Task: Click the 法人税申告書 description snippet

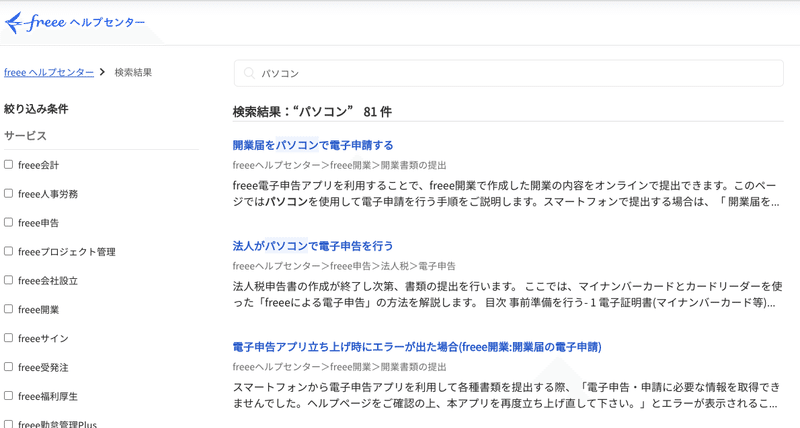Action: (507, 294)
